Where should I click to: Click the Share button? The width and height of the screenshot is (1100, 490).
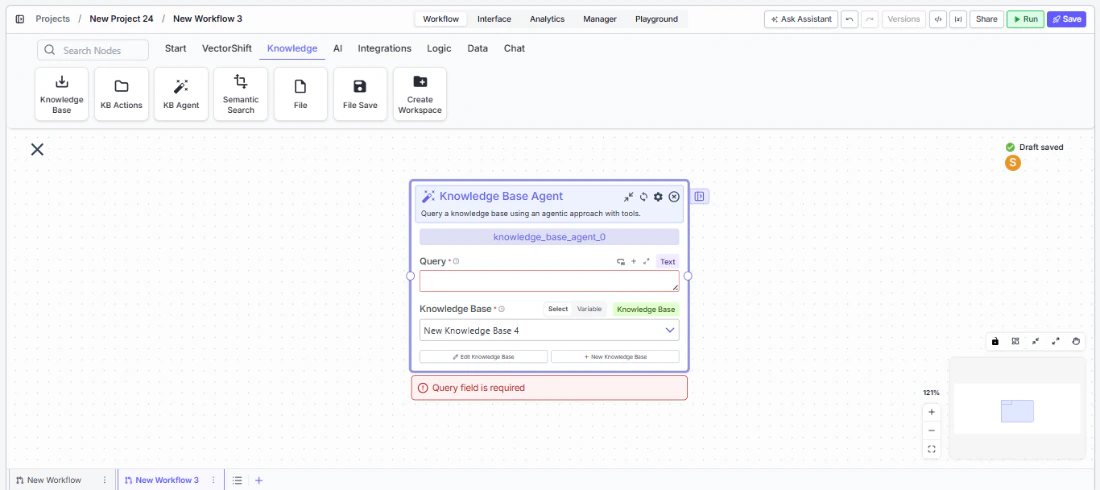click(986, 19)
